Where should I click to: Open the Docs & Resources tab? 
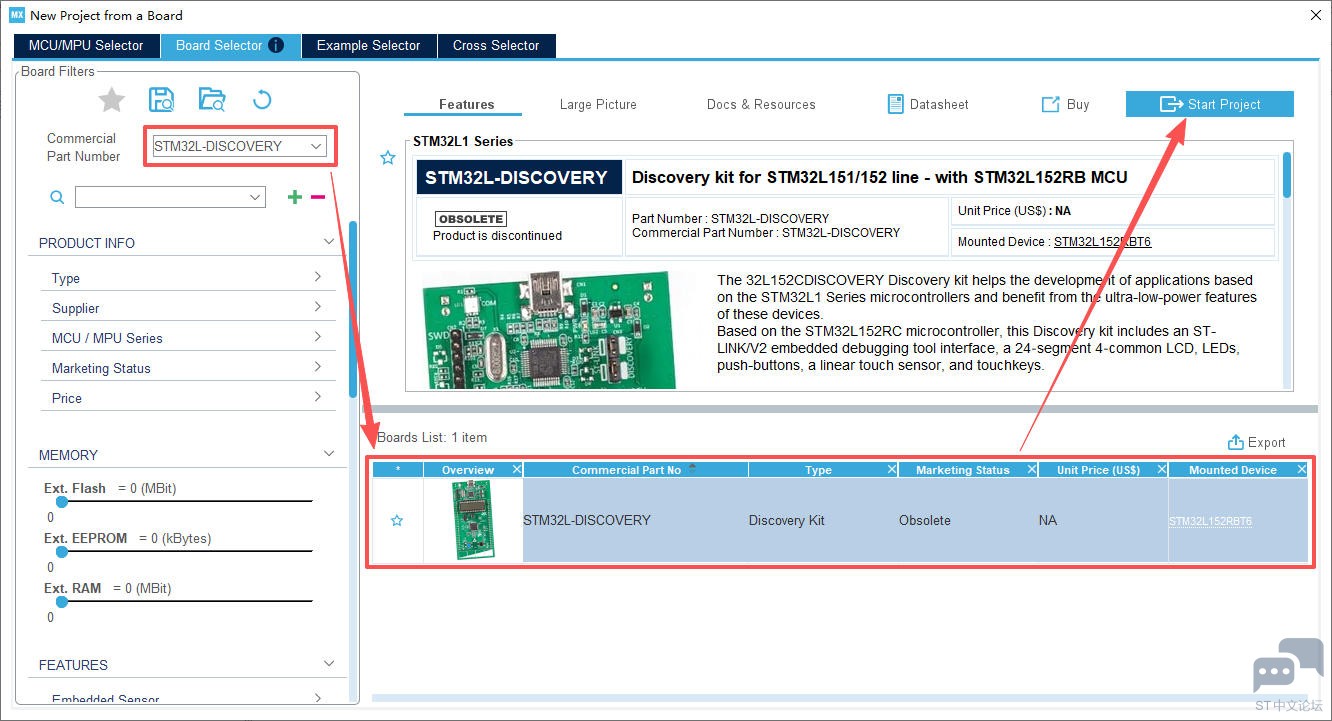[761, 104]
